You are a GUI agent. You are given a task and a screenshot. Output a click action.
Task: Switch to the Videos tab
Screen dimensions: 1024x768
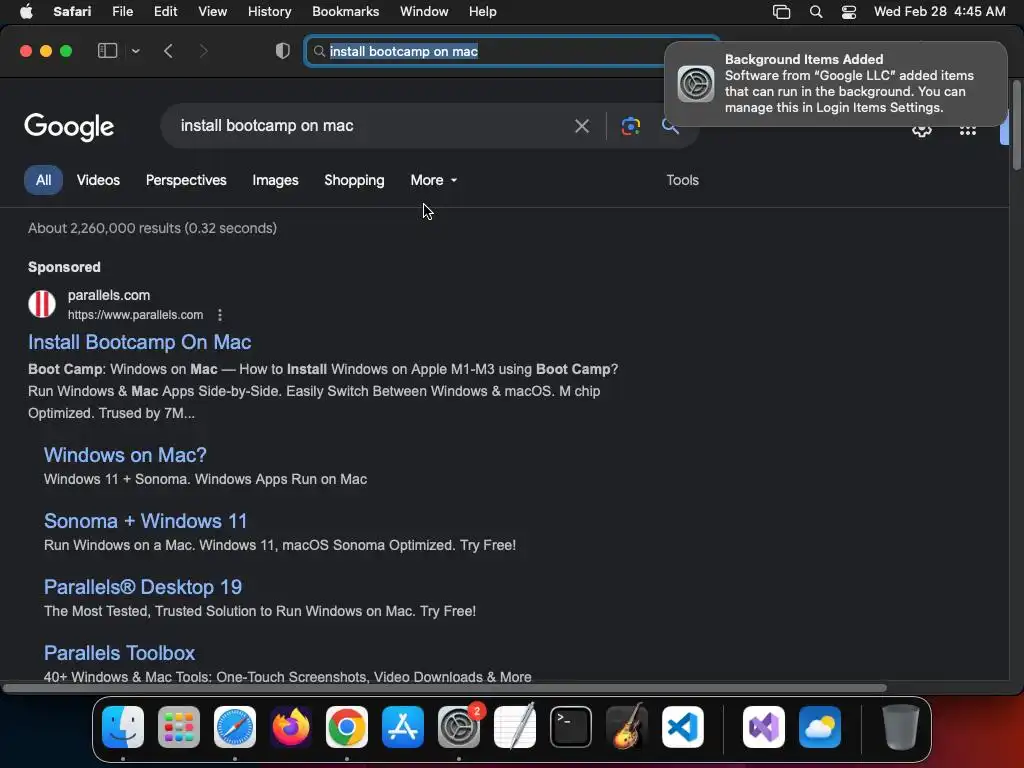coord(98,180)
